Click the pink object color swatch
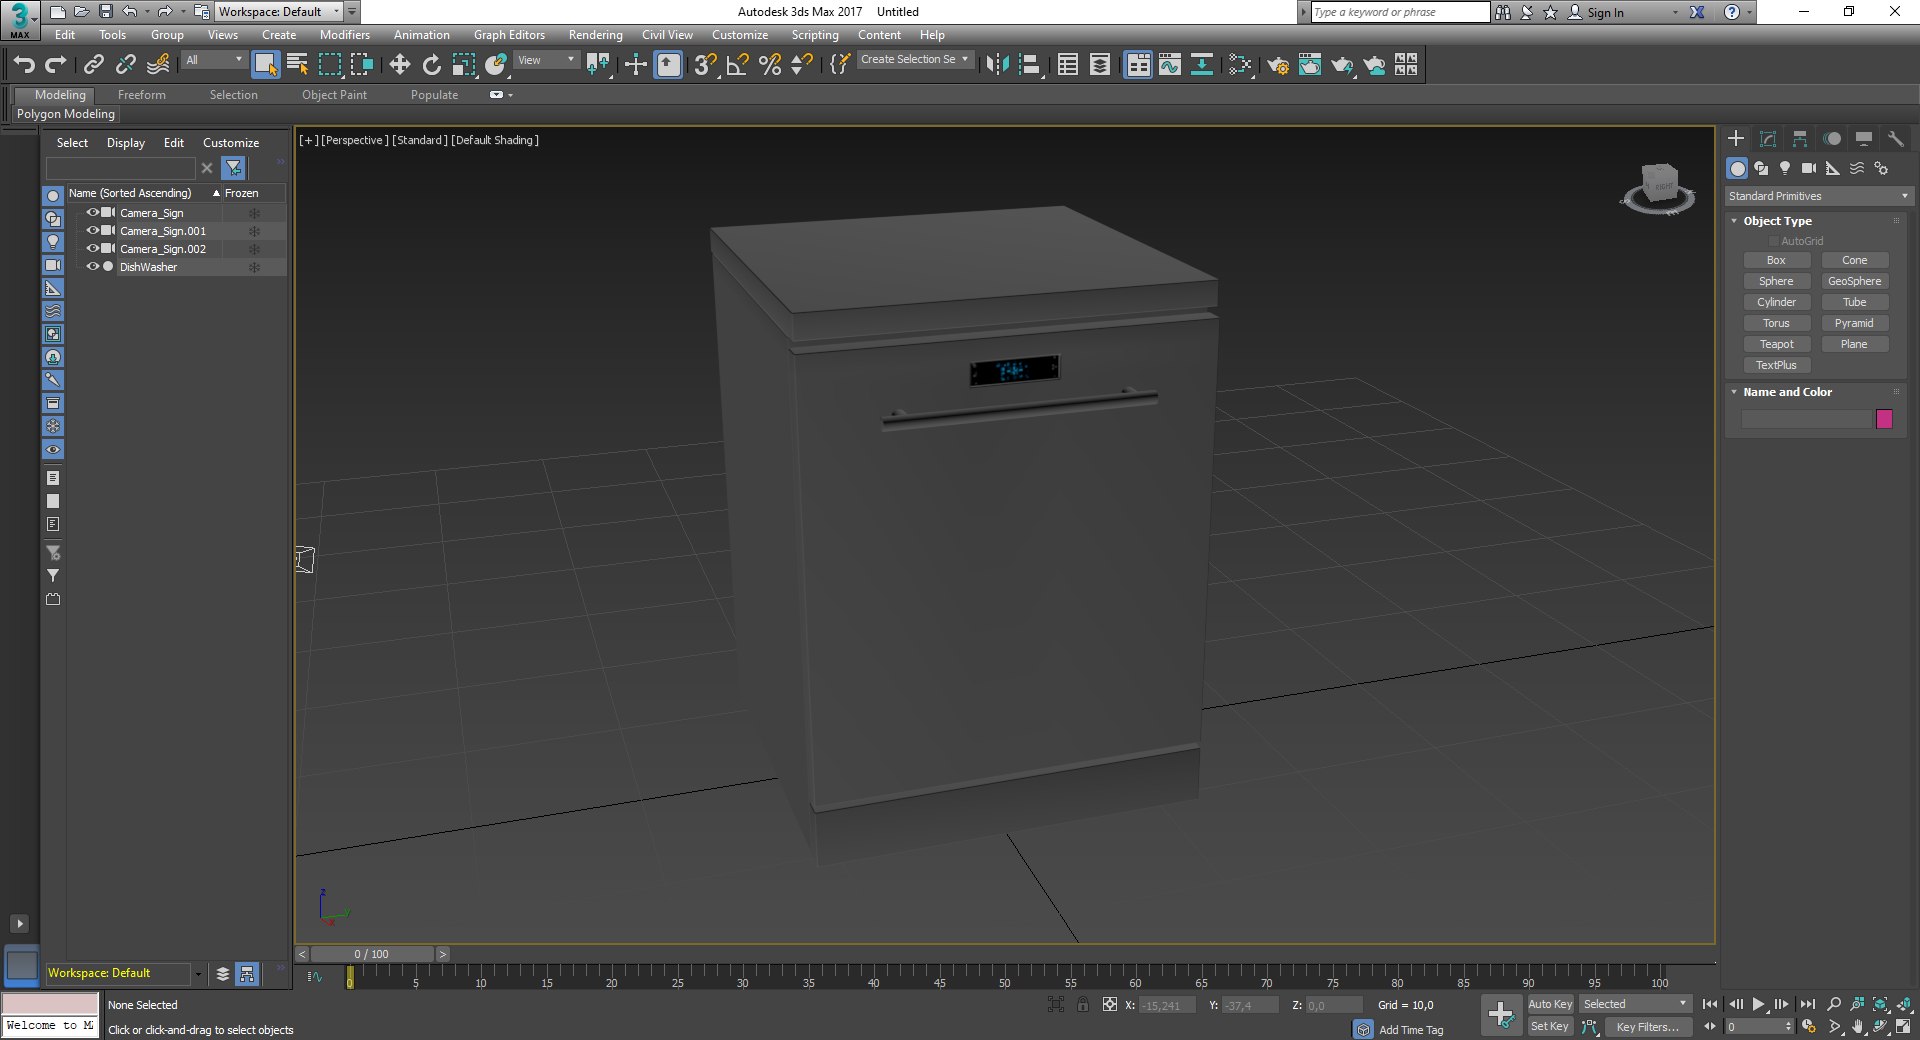 1884,419
